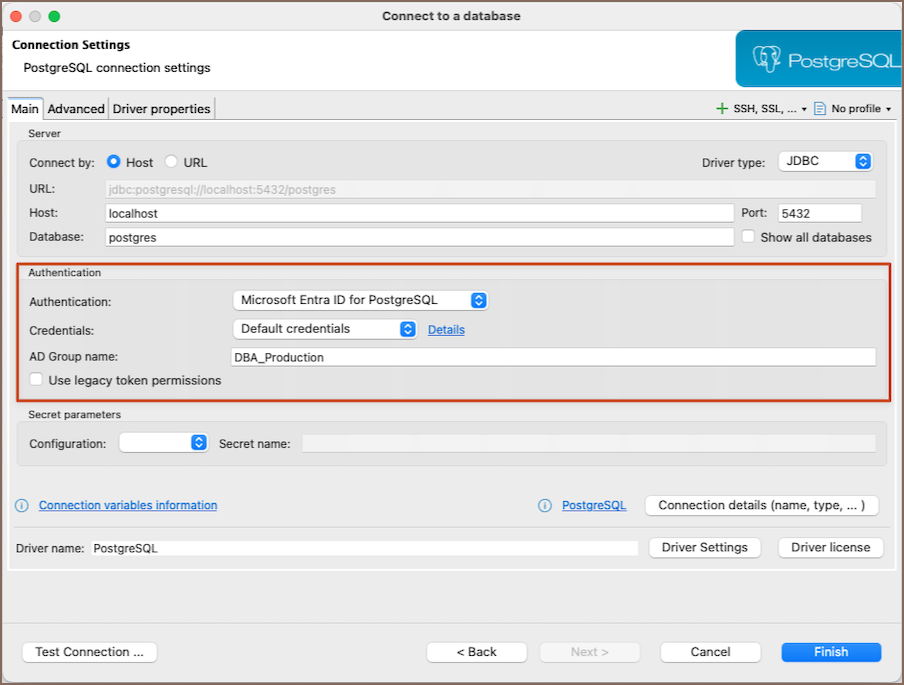Open the Secret parameters Configuration dropdown
904x685 pixels.
point(163,443)
